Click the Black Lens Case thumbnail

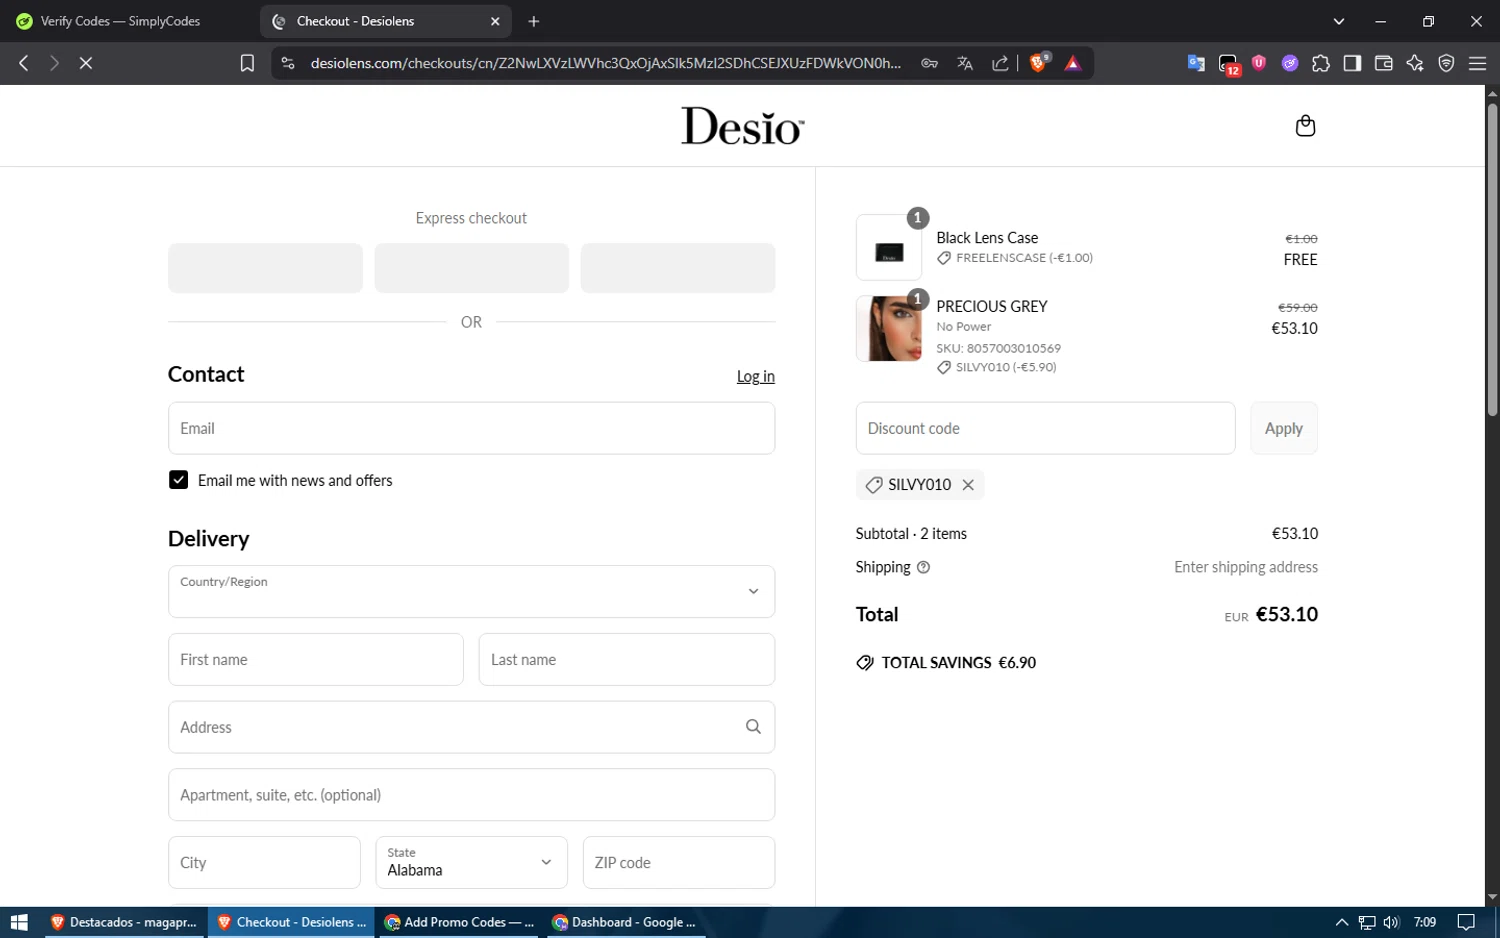coord(889,248)
